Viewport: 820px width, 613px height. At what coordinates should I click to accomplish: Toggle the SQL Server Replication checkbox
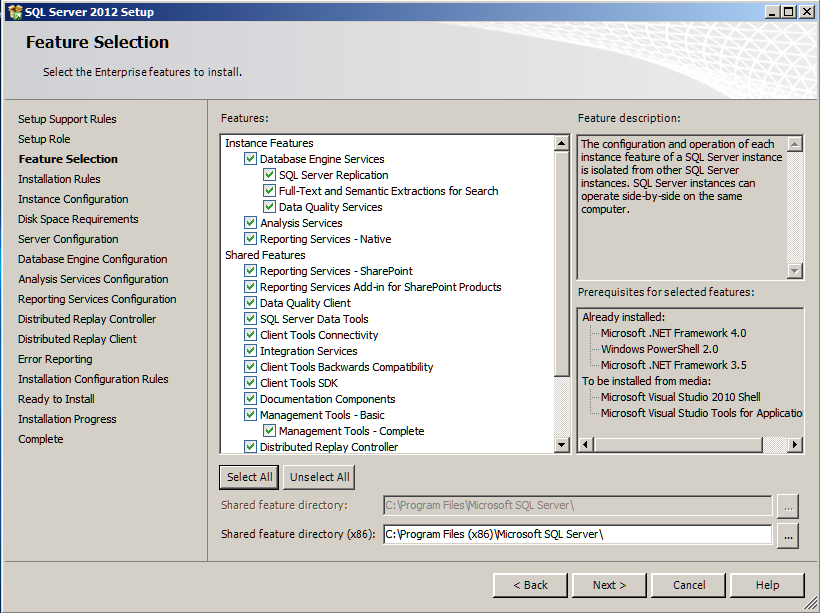pos(270,175)
